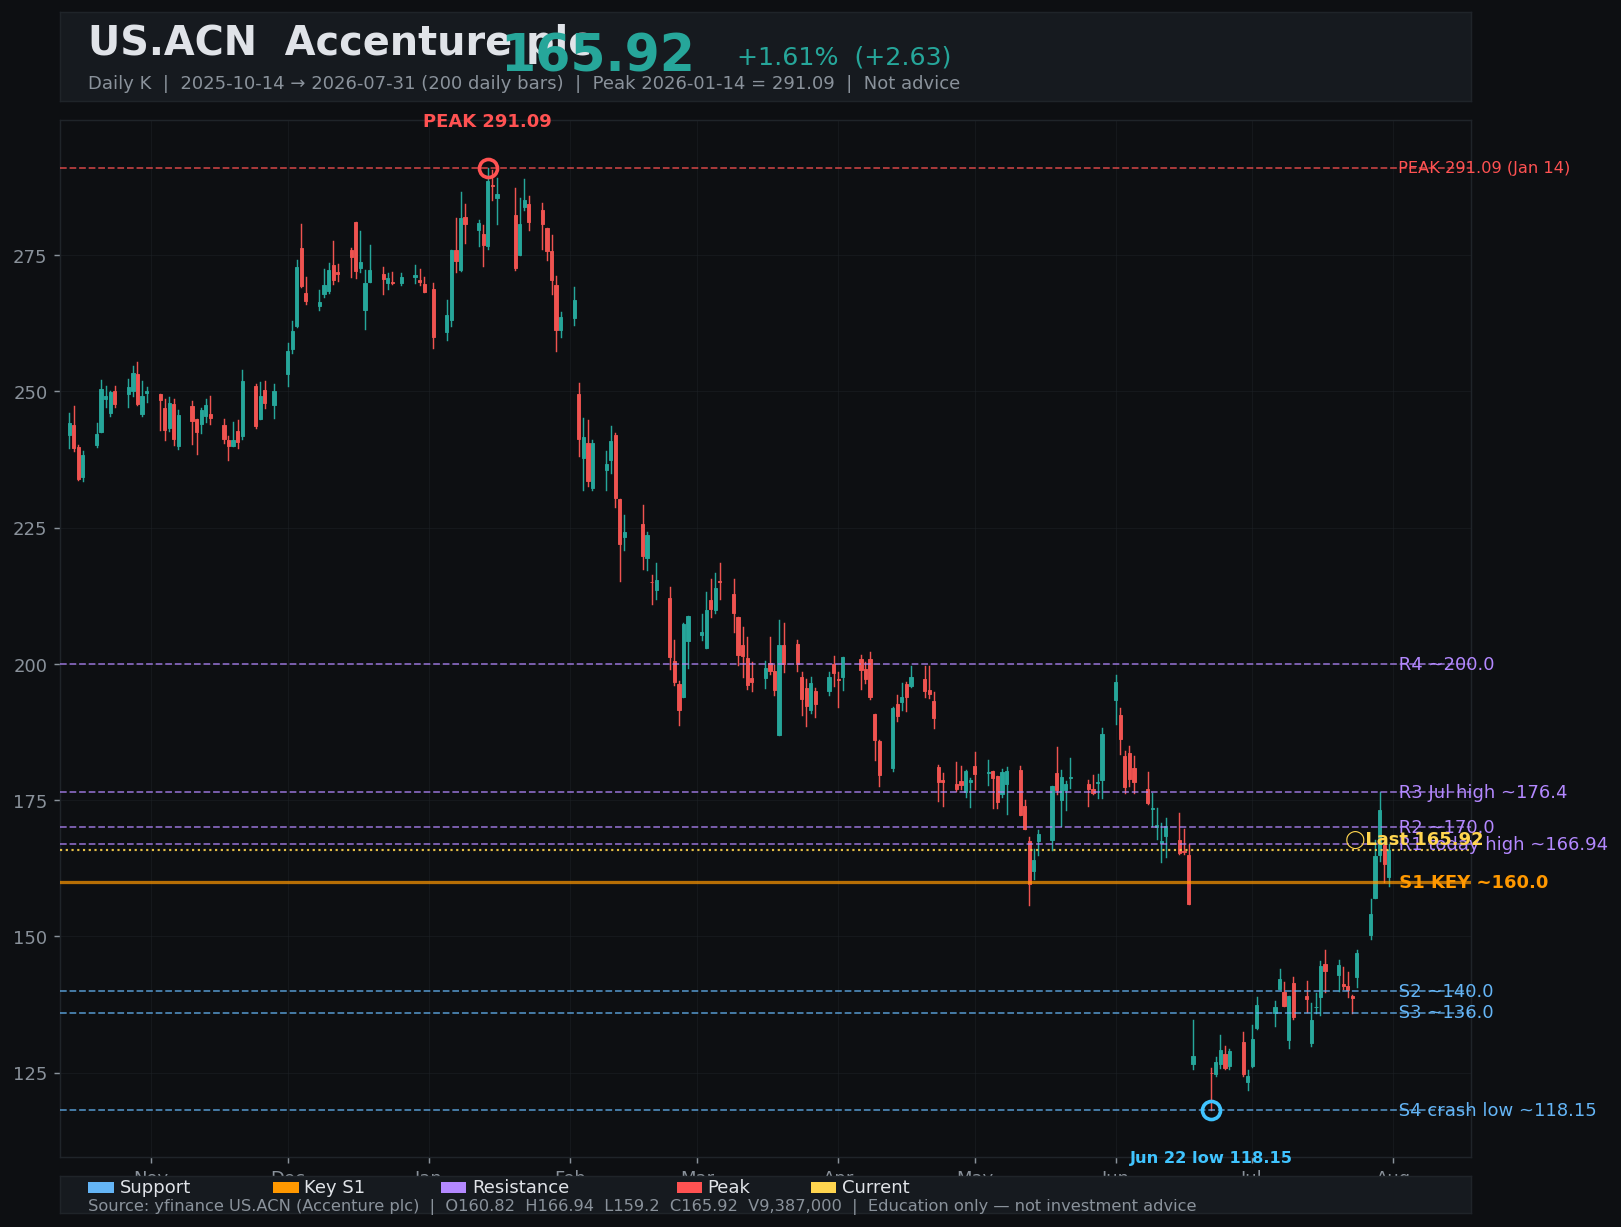Screen dimensions: 1621x1227
Task: Select the yellow Current legend swatch
Action: (824, 1187)
